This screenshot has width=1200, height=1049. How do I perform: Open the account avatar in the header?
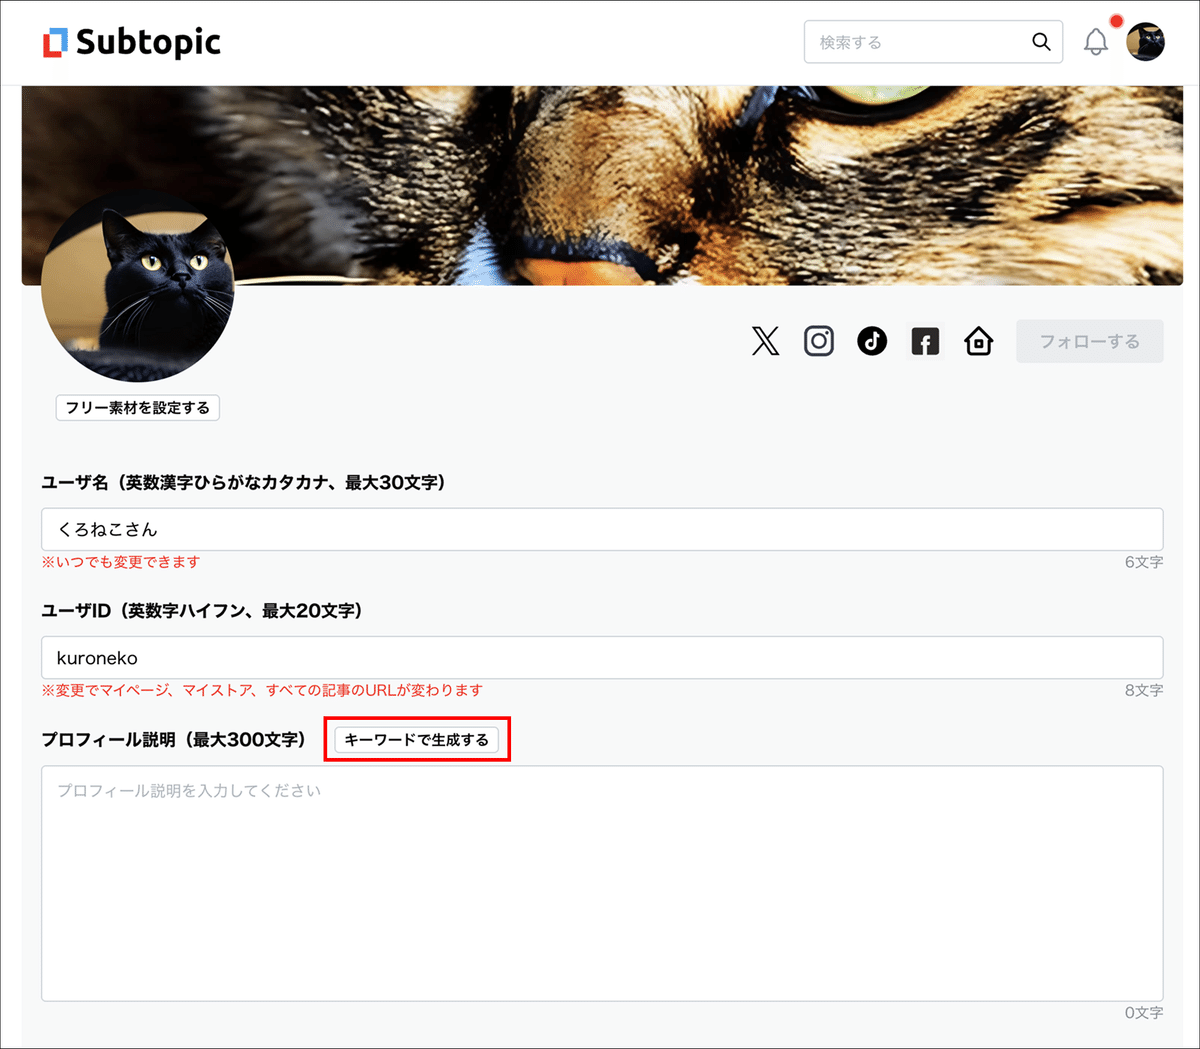(x=1146, y=41)
